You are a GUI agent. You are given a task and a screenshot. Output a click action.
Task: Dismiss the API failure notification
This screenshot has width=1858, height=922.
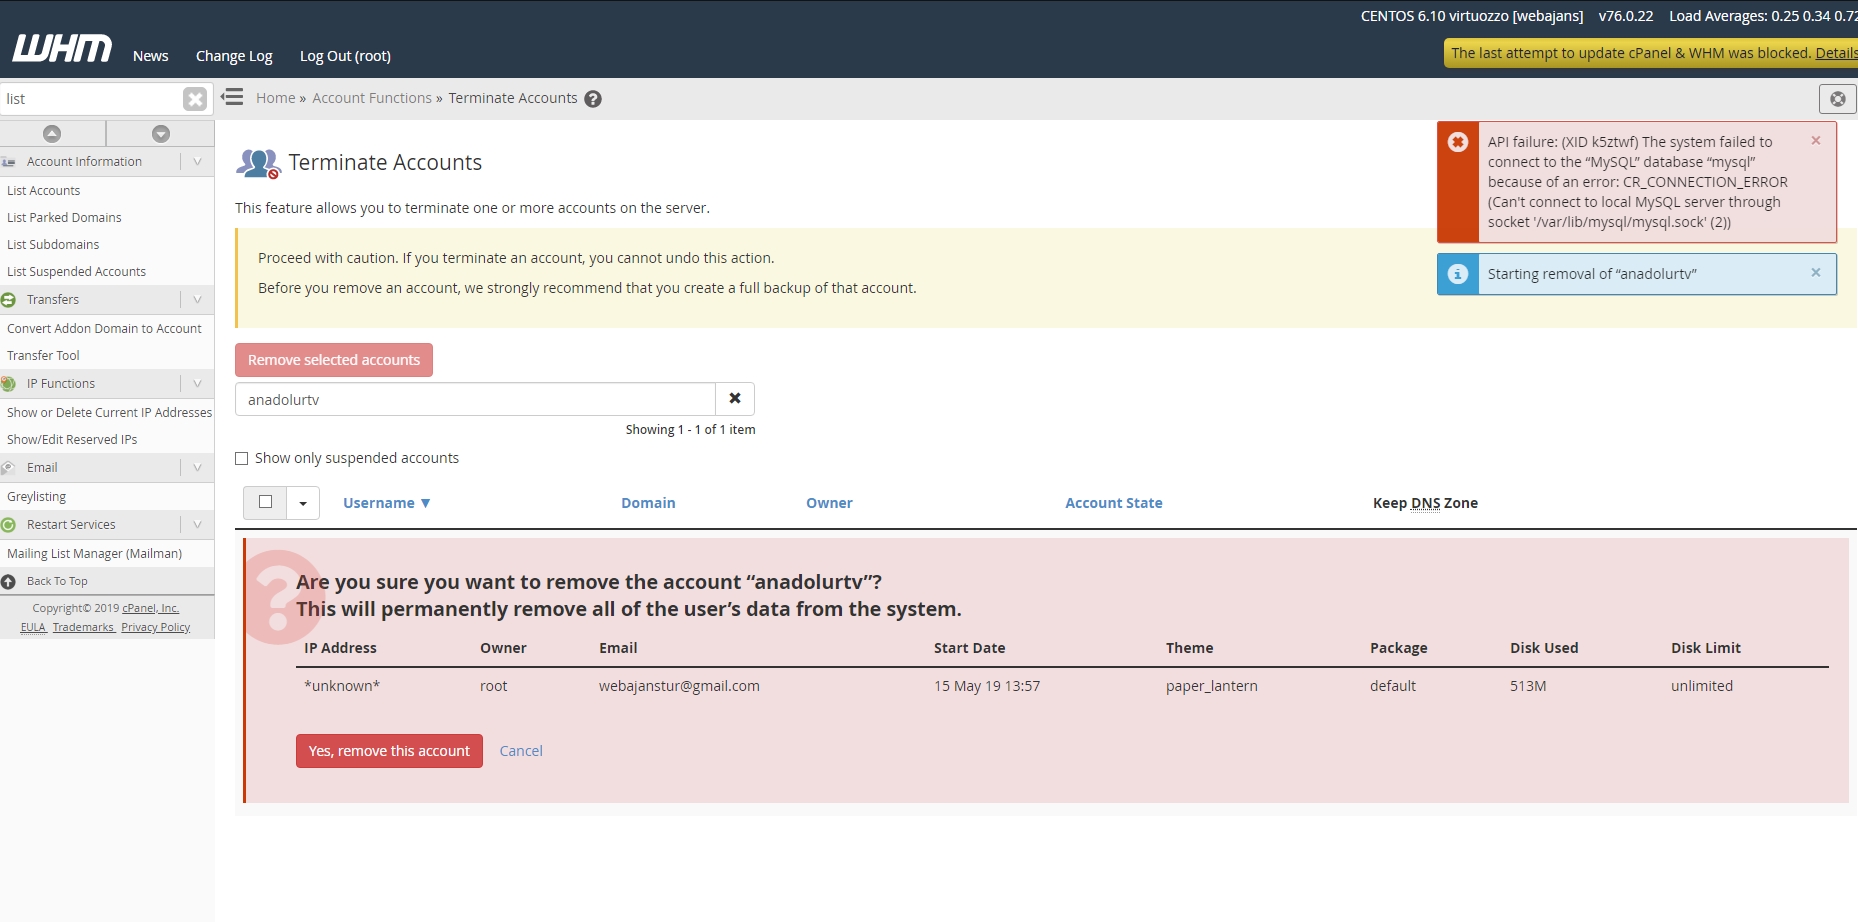(1816, 141)
